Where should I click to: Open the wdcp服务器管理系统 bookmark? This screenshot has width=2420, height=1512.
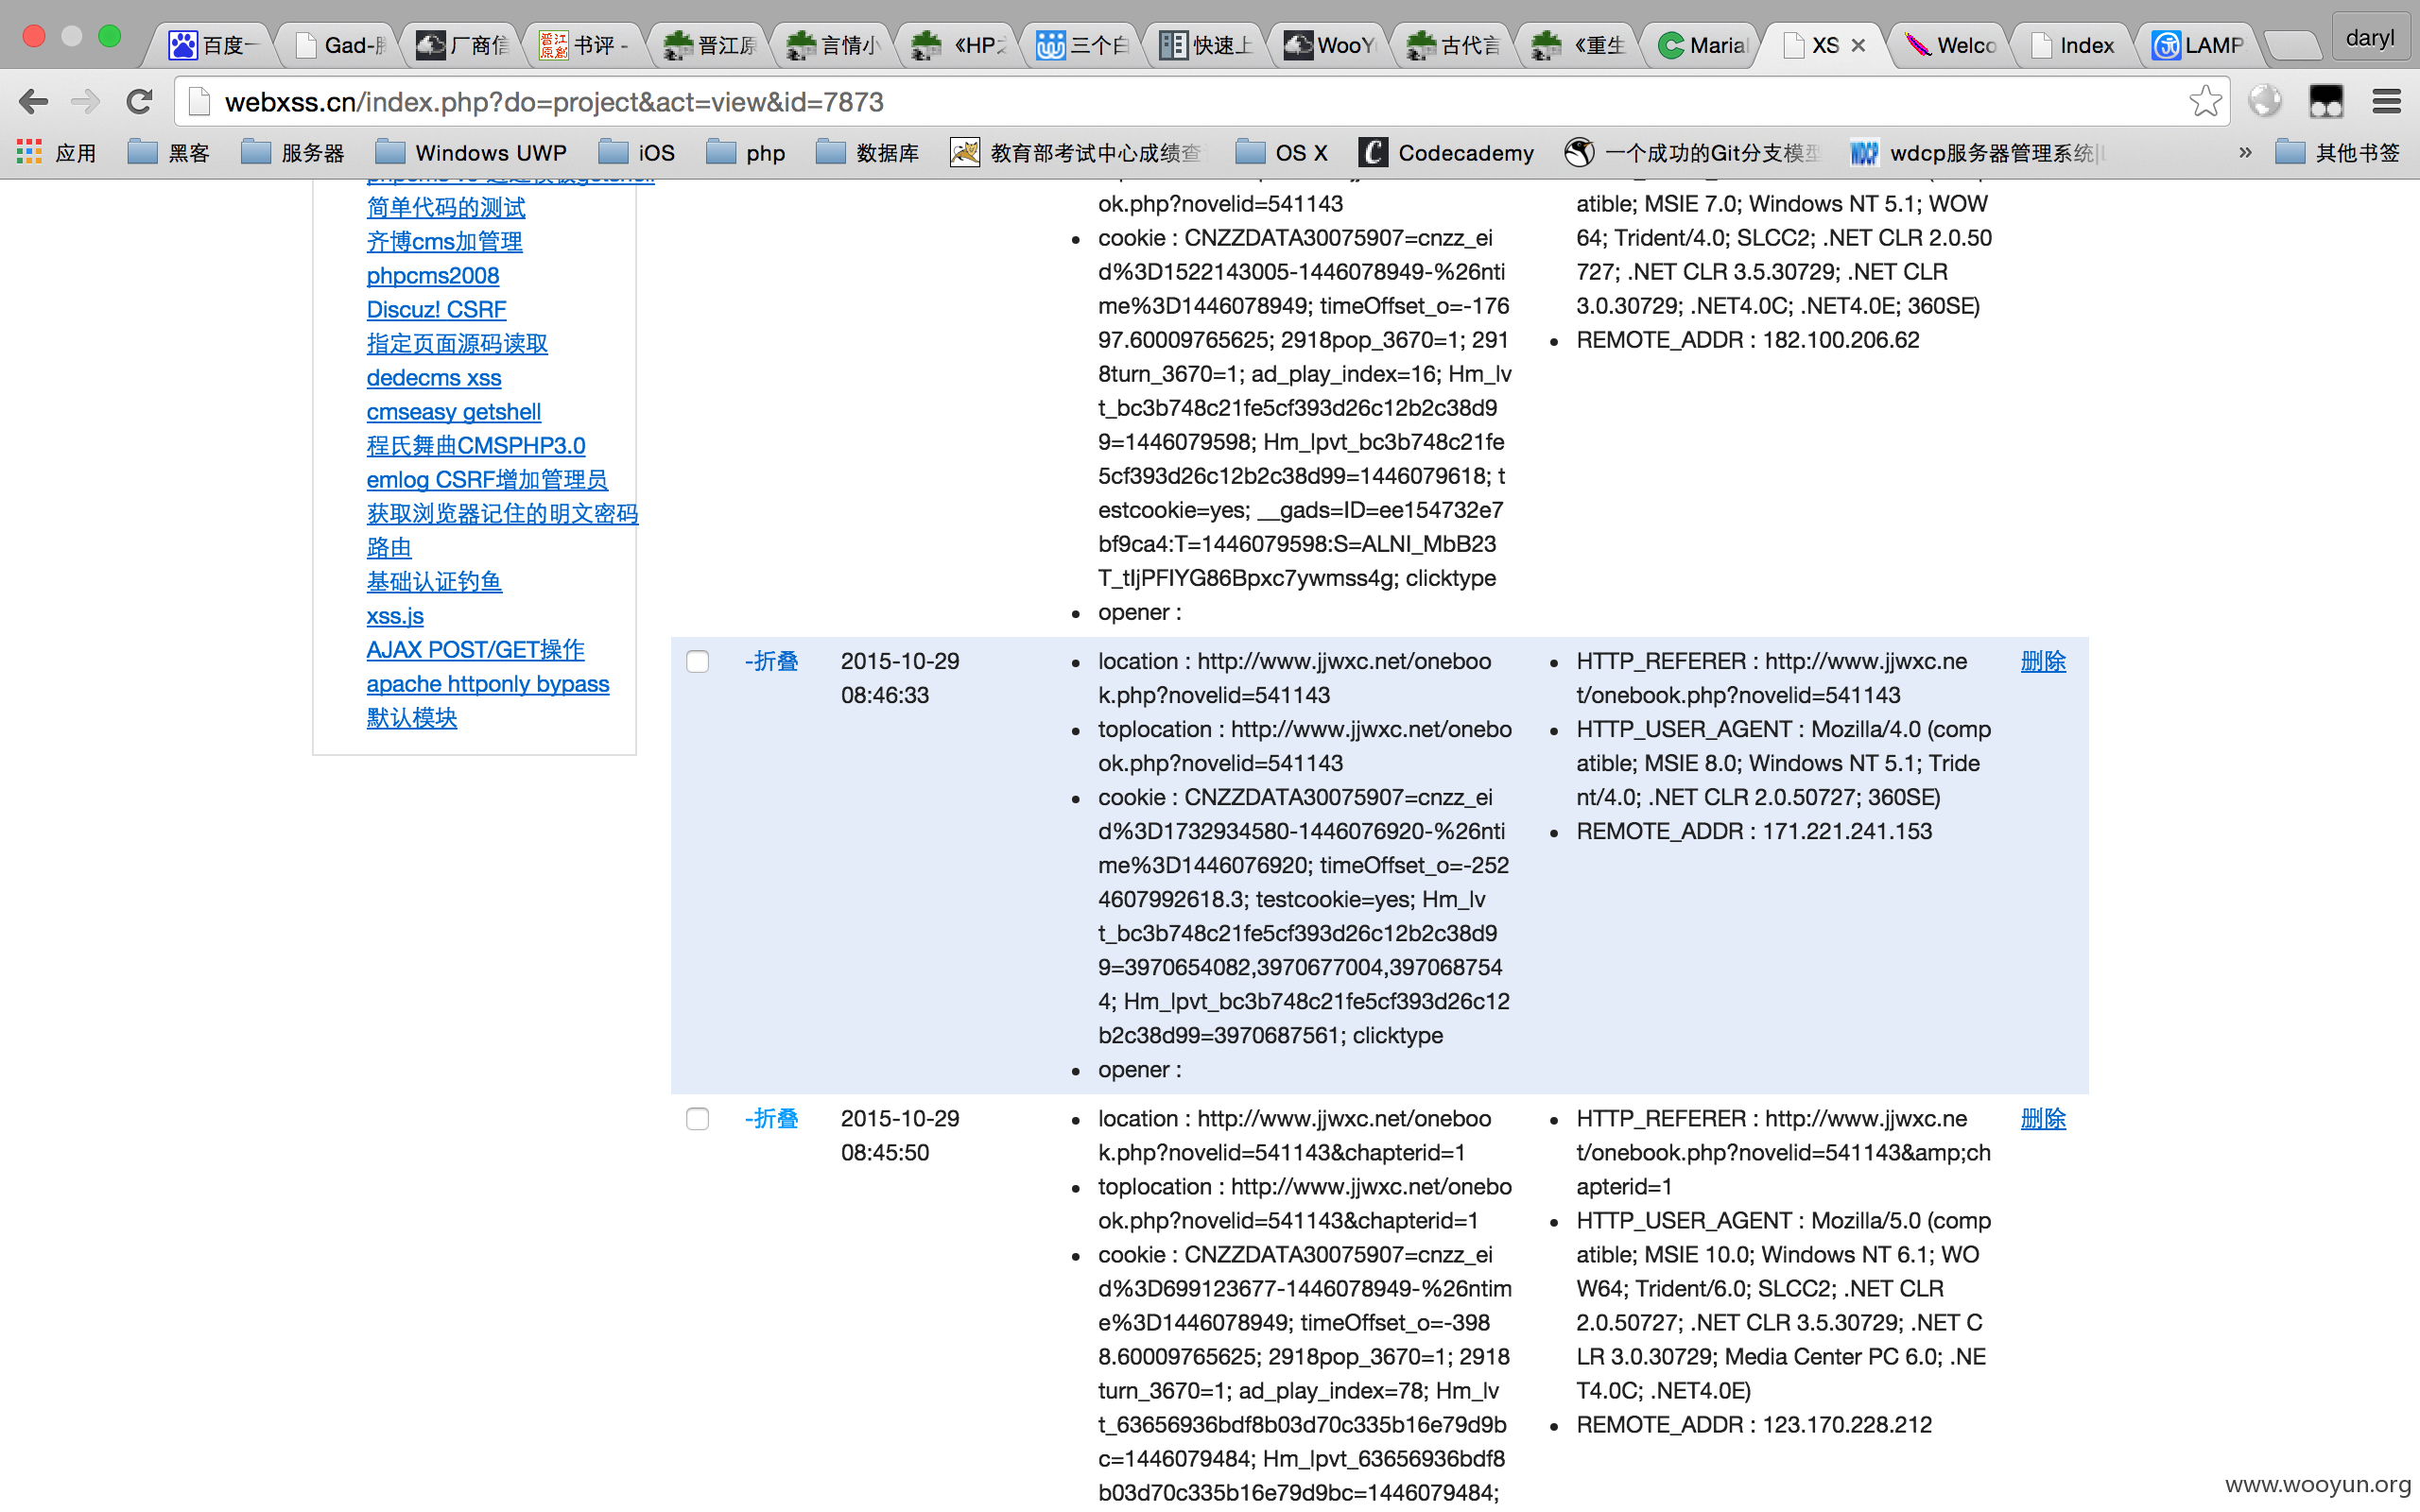tap(1978, 153)
